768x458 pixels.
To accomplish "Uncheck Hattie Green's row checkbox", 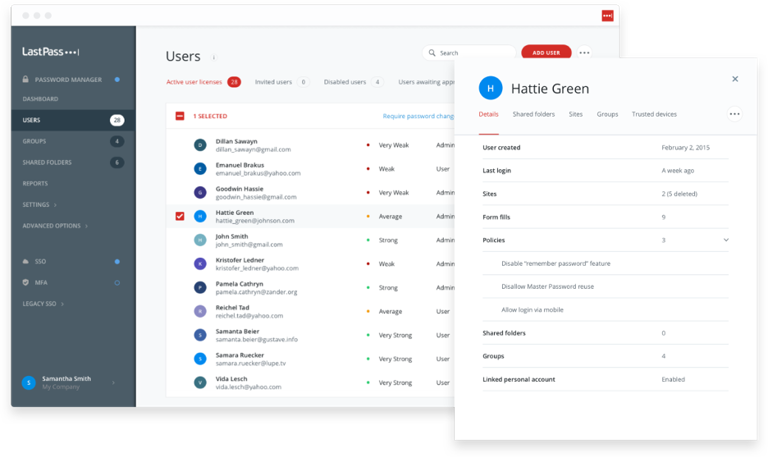I will click(x=180, y=216).
